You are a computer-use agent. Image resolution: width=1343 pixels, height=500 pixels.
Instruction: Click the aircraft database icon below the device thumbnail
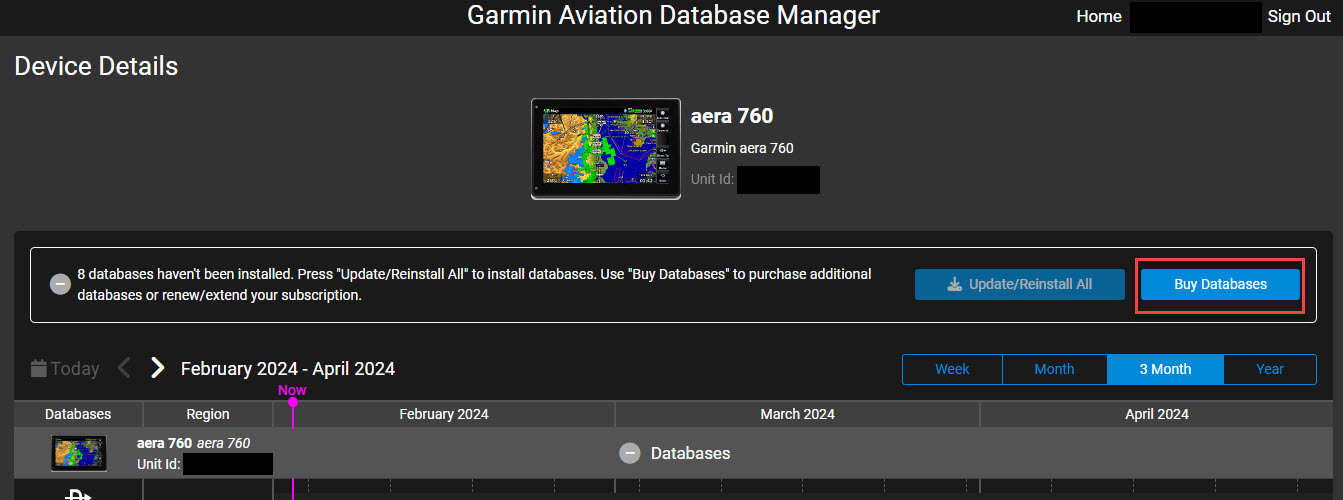79,493
